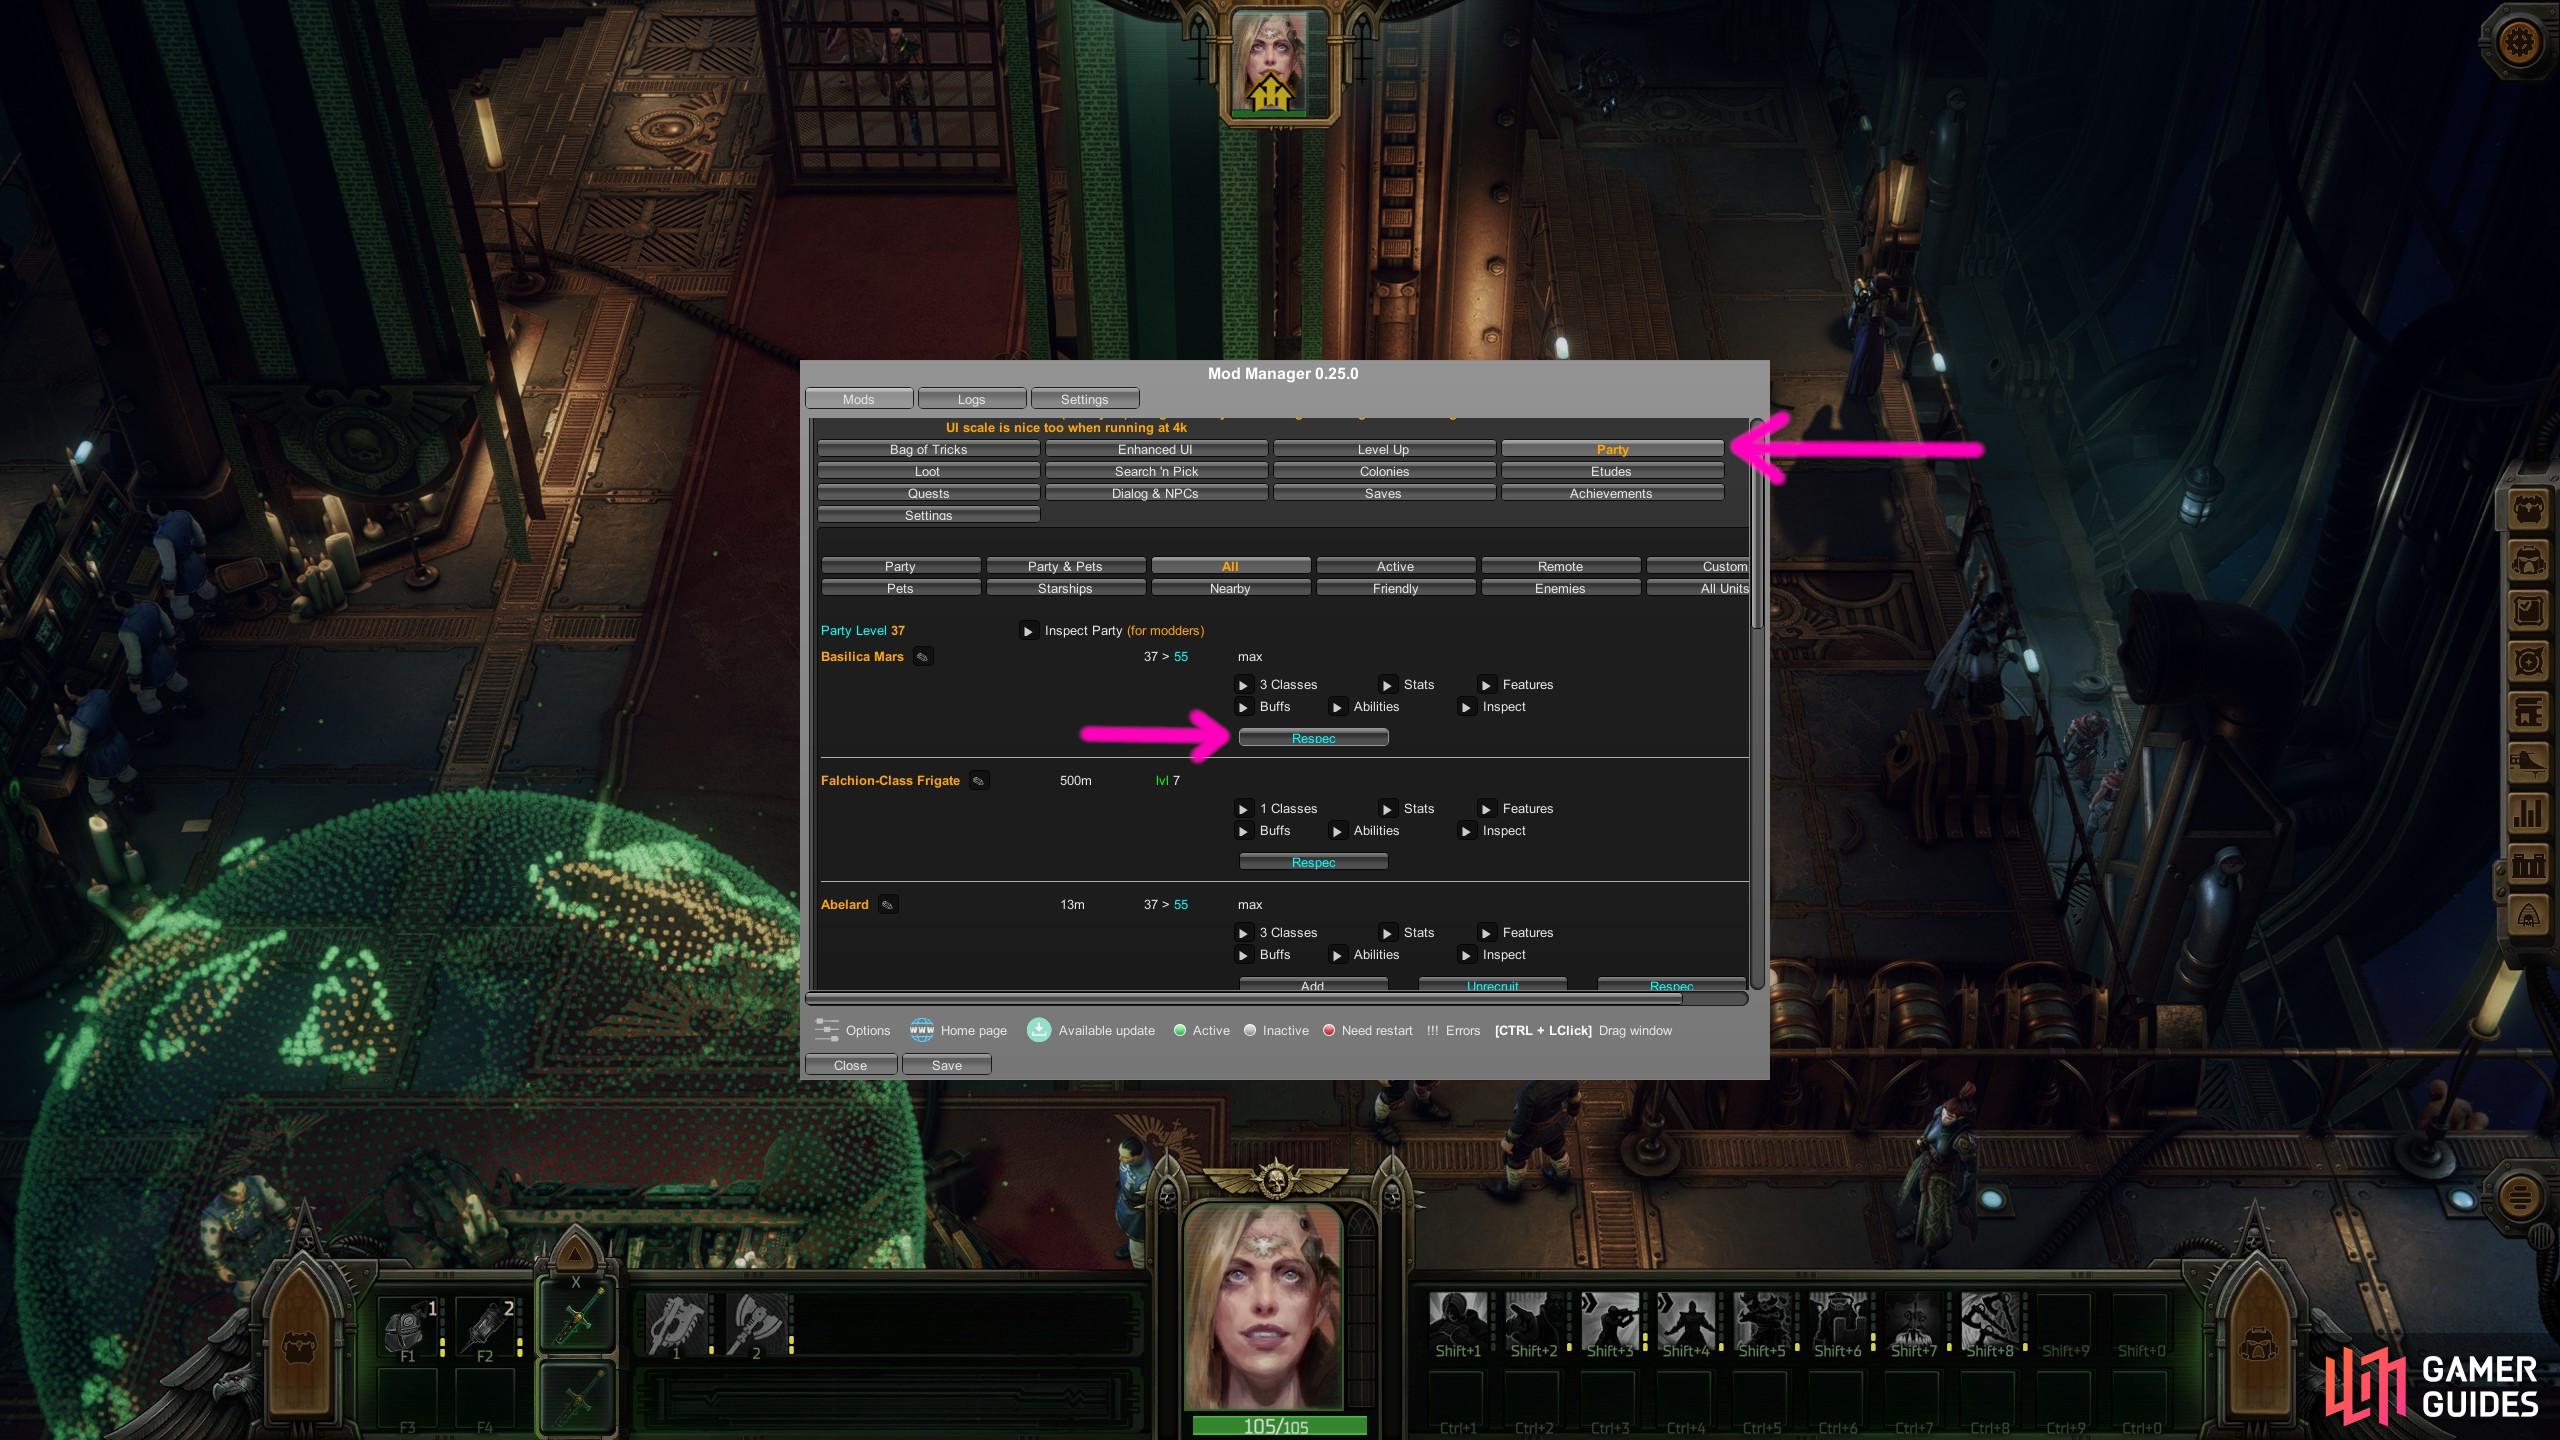Click the Party Level 37 input field
The image size is (2560, 1440).
click(898, 629)
